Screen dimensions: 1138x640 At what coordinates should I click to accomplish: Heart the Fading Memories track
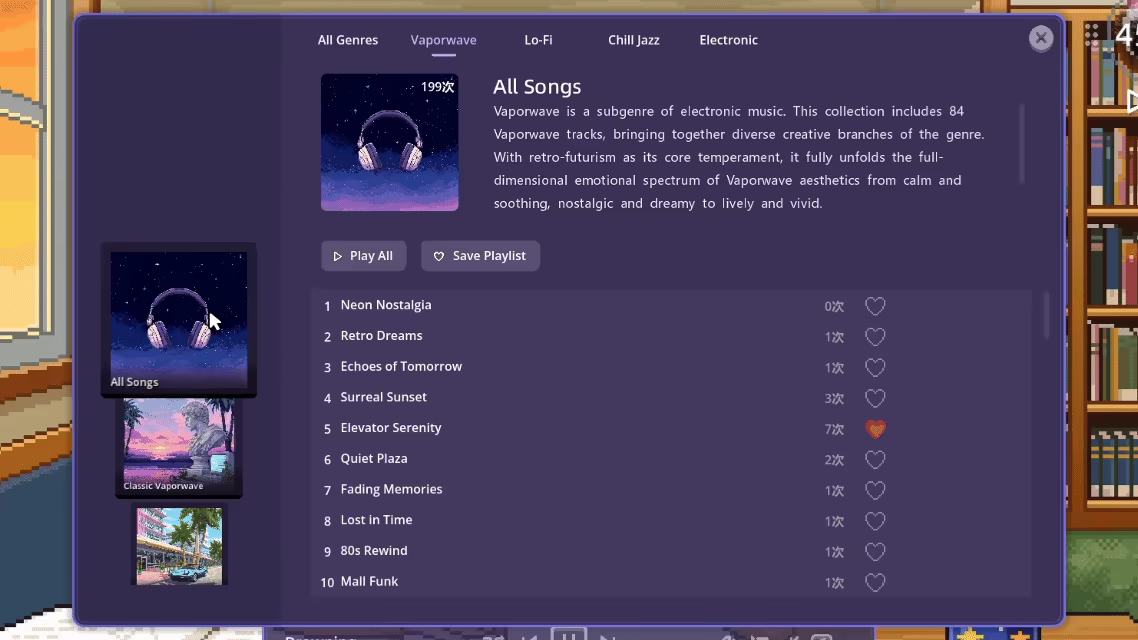click(x=875, y=491)
